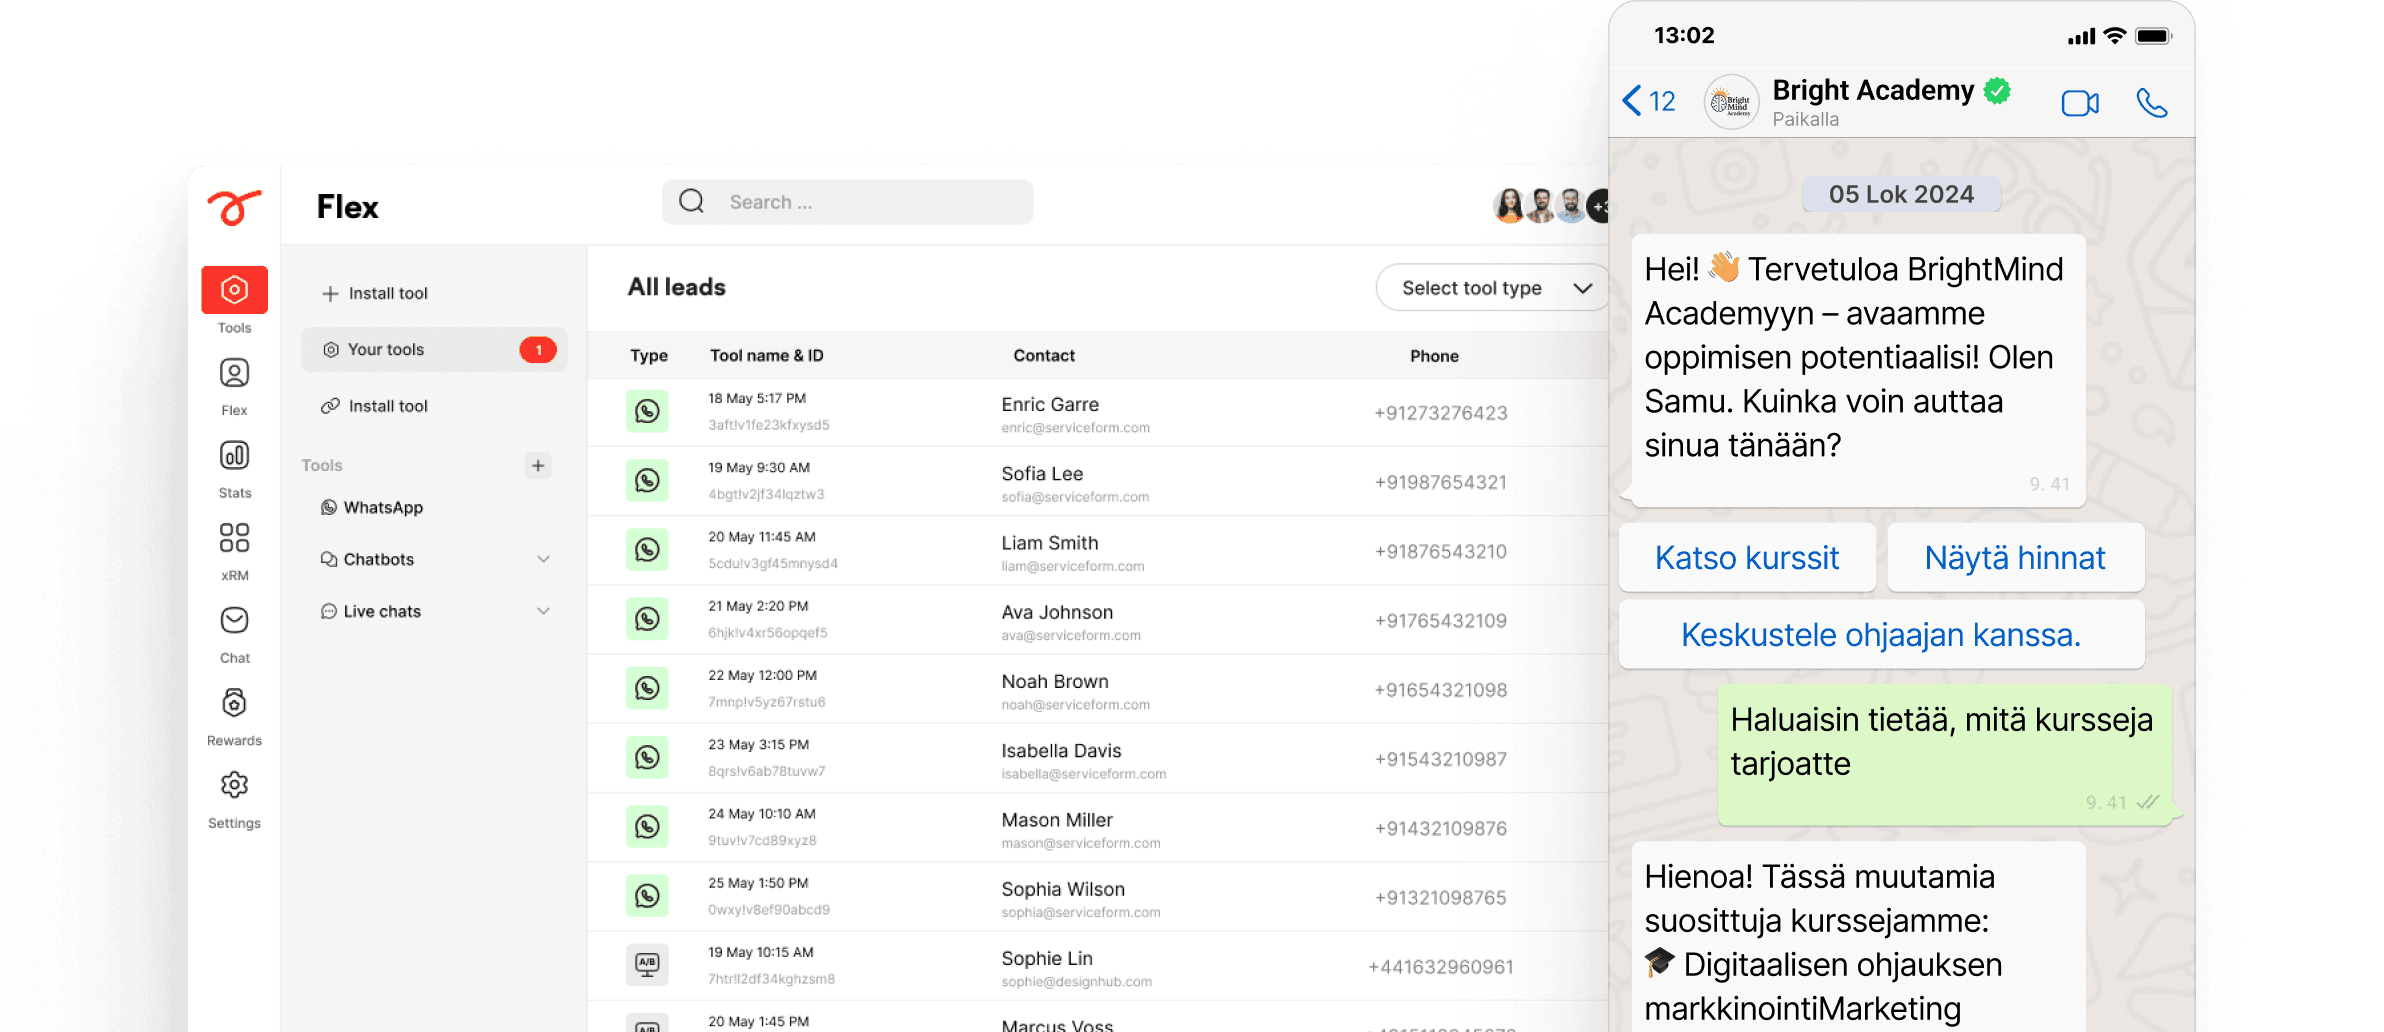The height and width of the screenshot is (1032, 2384).
Task: Open the Tools section in sidebar
Action: click(234, 291)
